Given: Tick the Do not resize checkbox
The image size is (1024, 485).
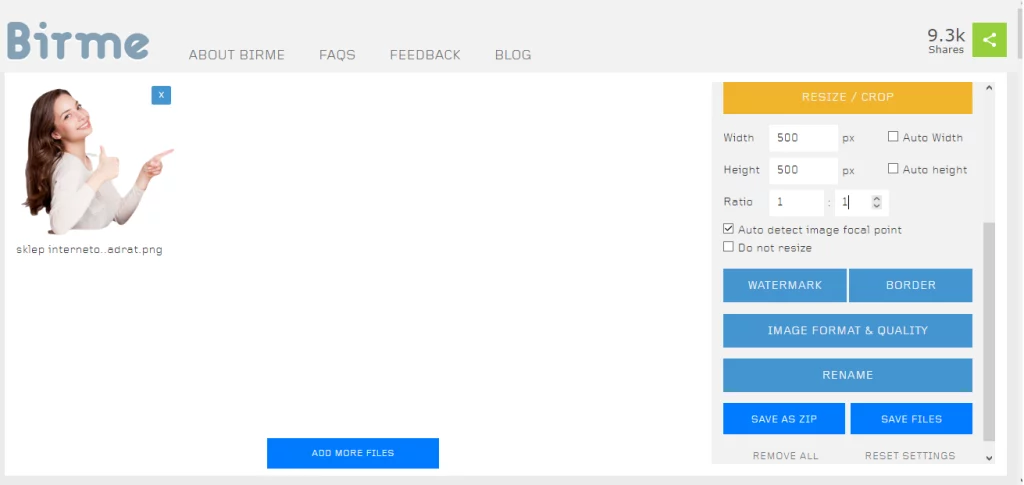Looking at the screenshot, I should (728, 247).
